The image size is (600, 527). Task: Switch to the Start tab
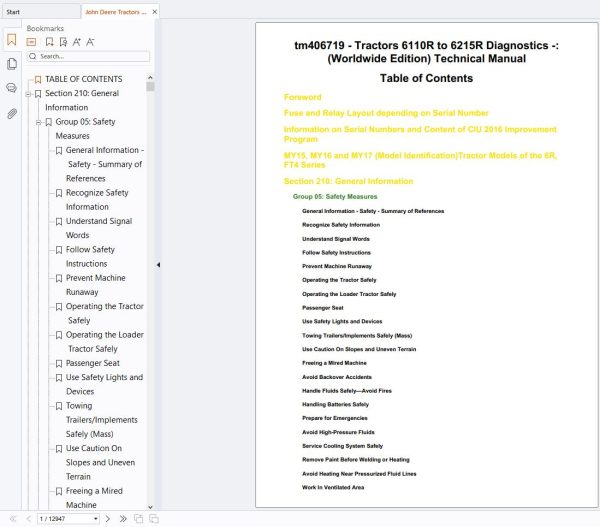(x=13, y=12)
